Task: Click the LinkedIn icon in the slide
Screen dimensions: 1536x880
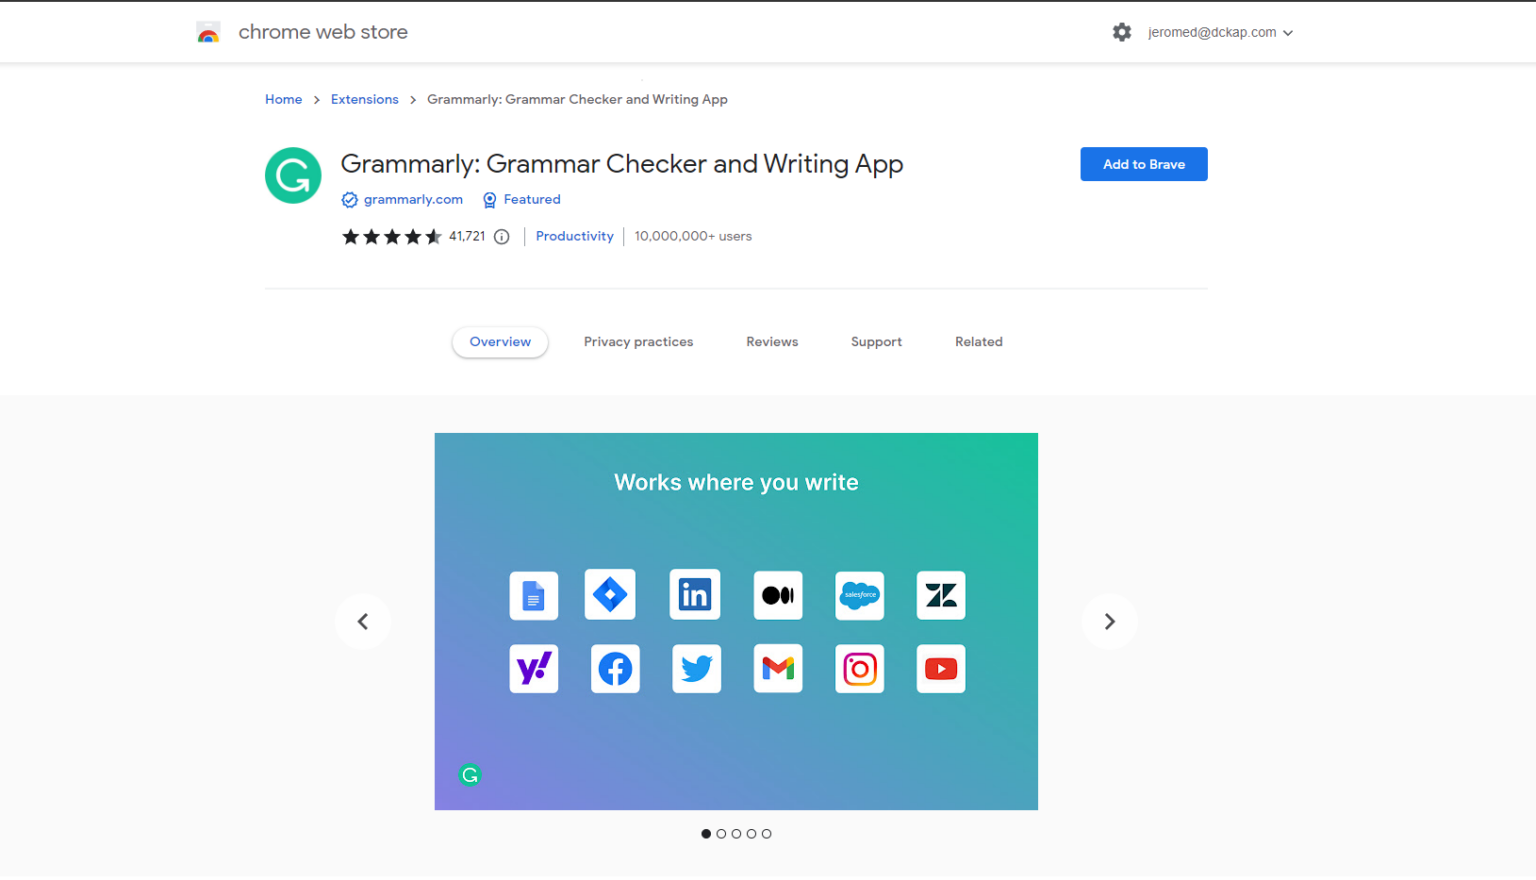Action: 695,595
